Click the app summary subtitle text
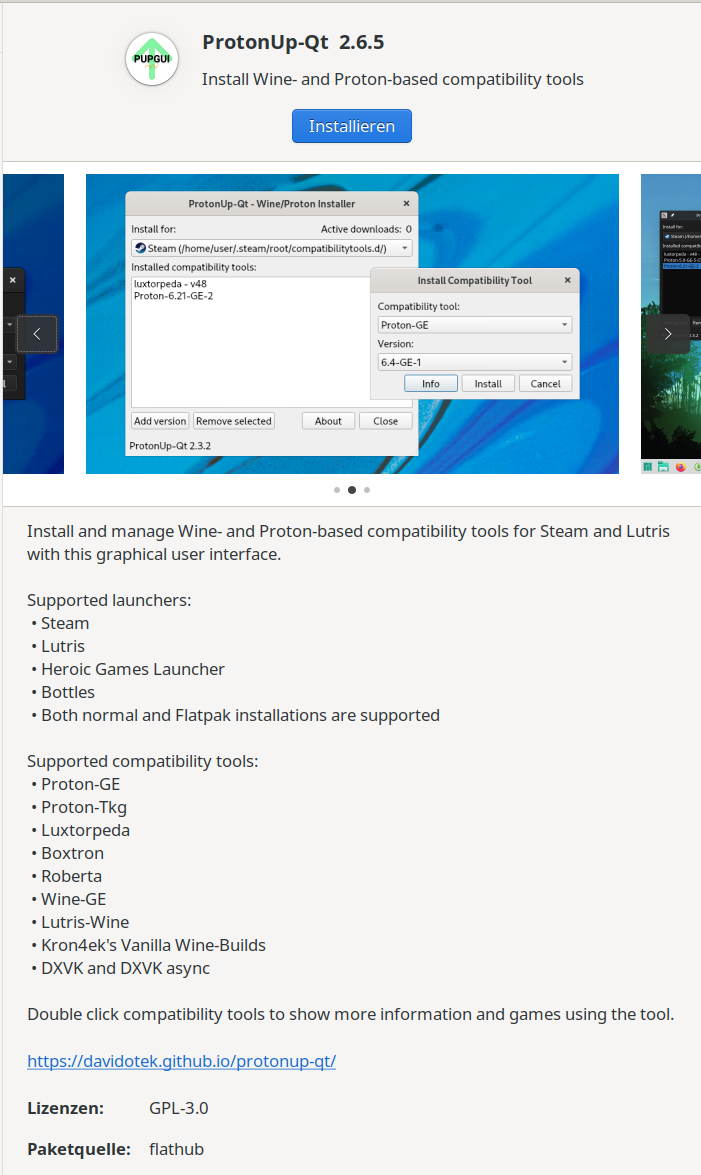 click(x=393, y=79)
